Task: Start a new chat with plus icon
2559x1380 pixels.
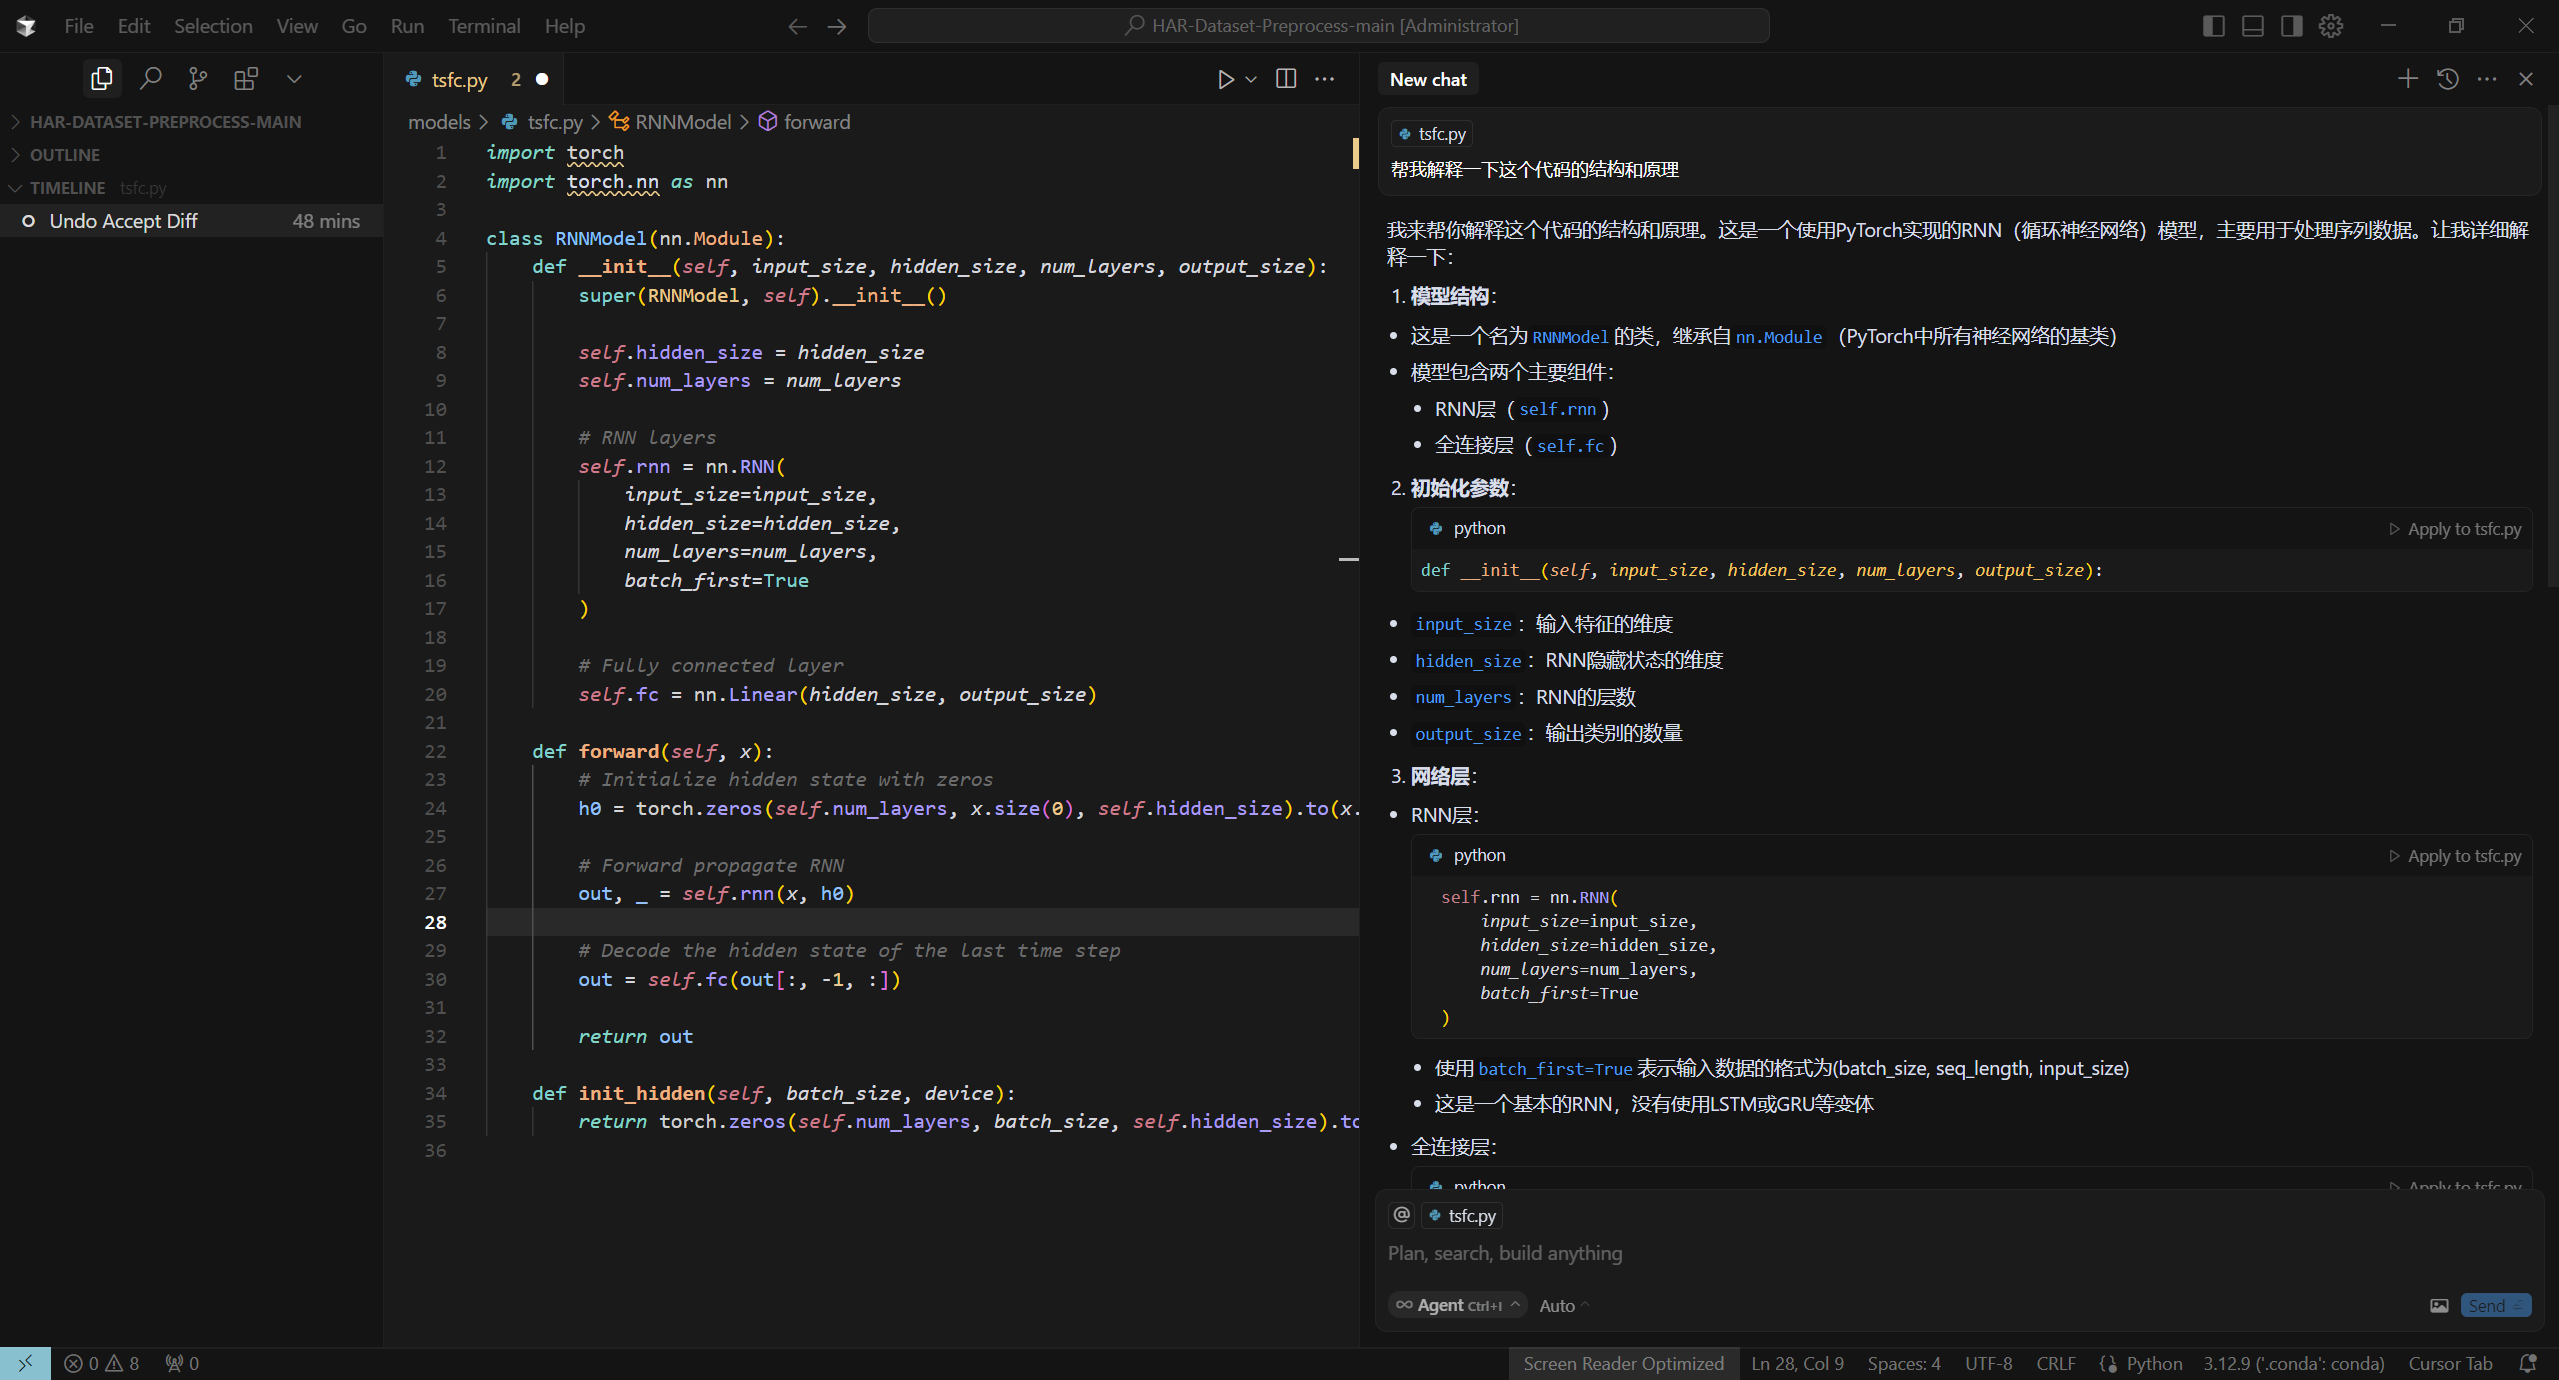Action: (2408, 79)
